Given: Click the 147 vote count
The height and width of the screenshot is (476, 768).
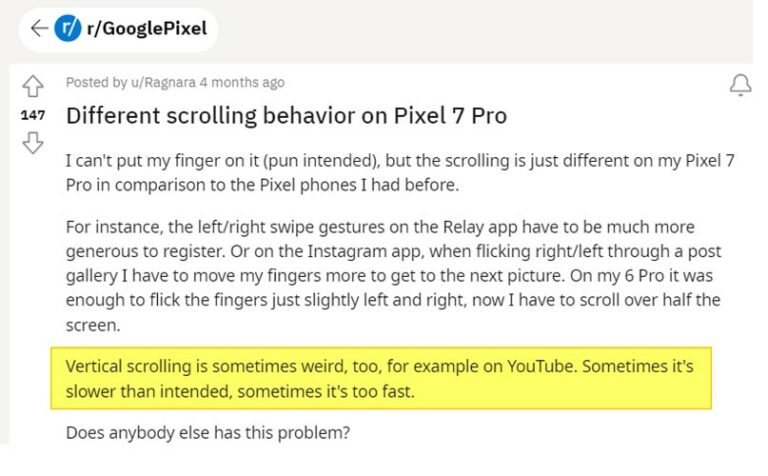Looking at the screenshot, I should coord(33,115).
